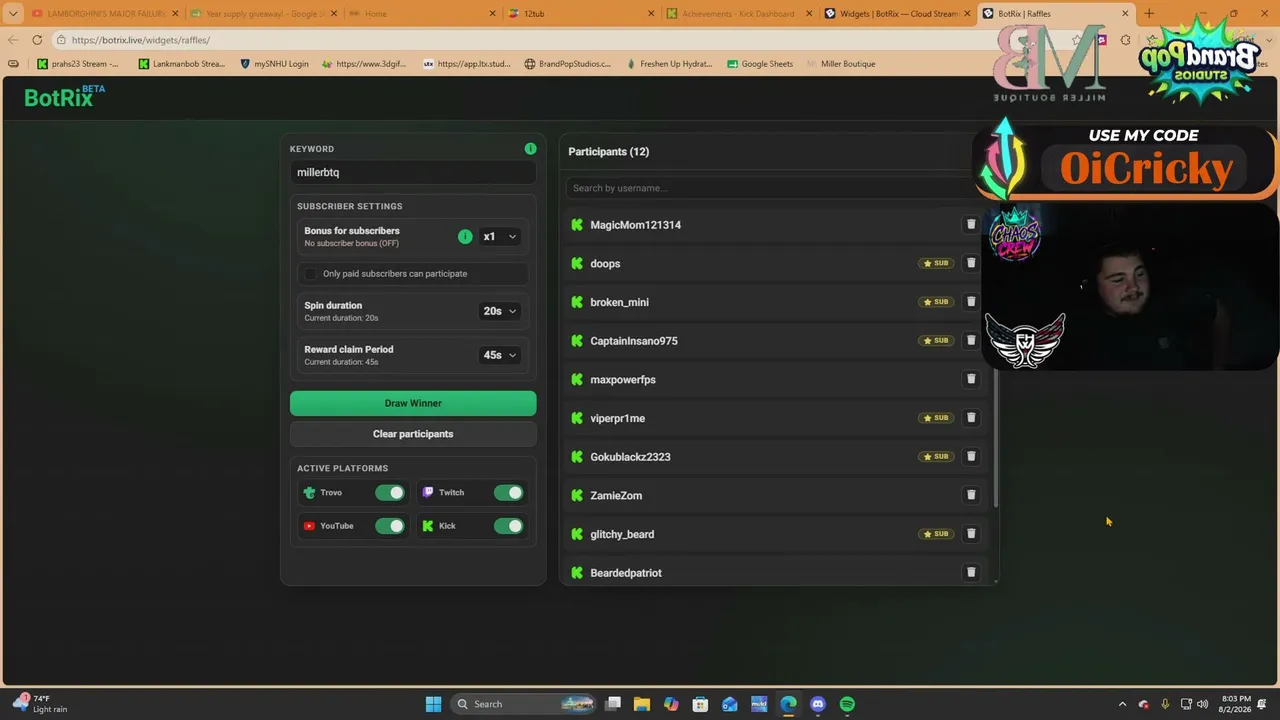Image resolution: width=1280 pixels, height=720 pixels.
Task: Open the Reward claim Period 45s dropdown
Action: tap(499, 355)
